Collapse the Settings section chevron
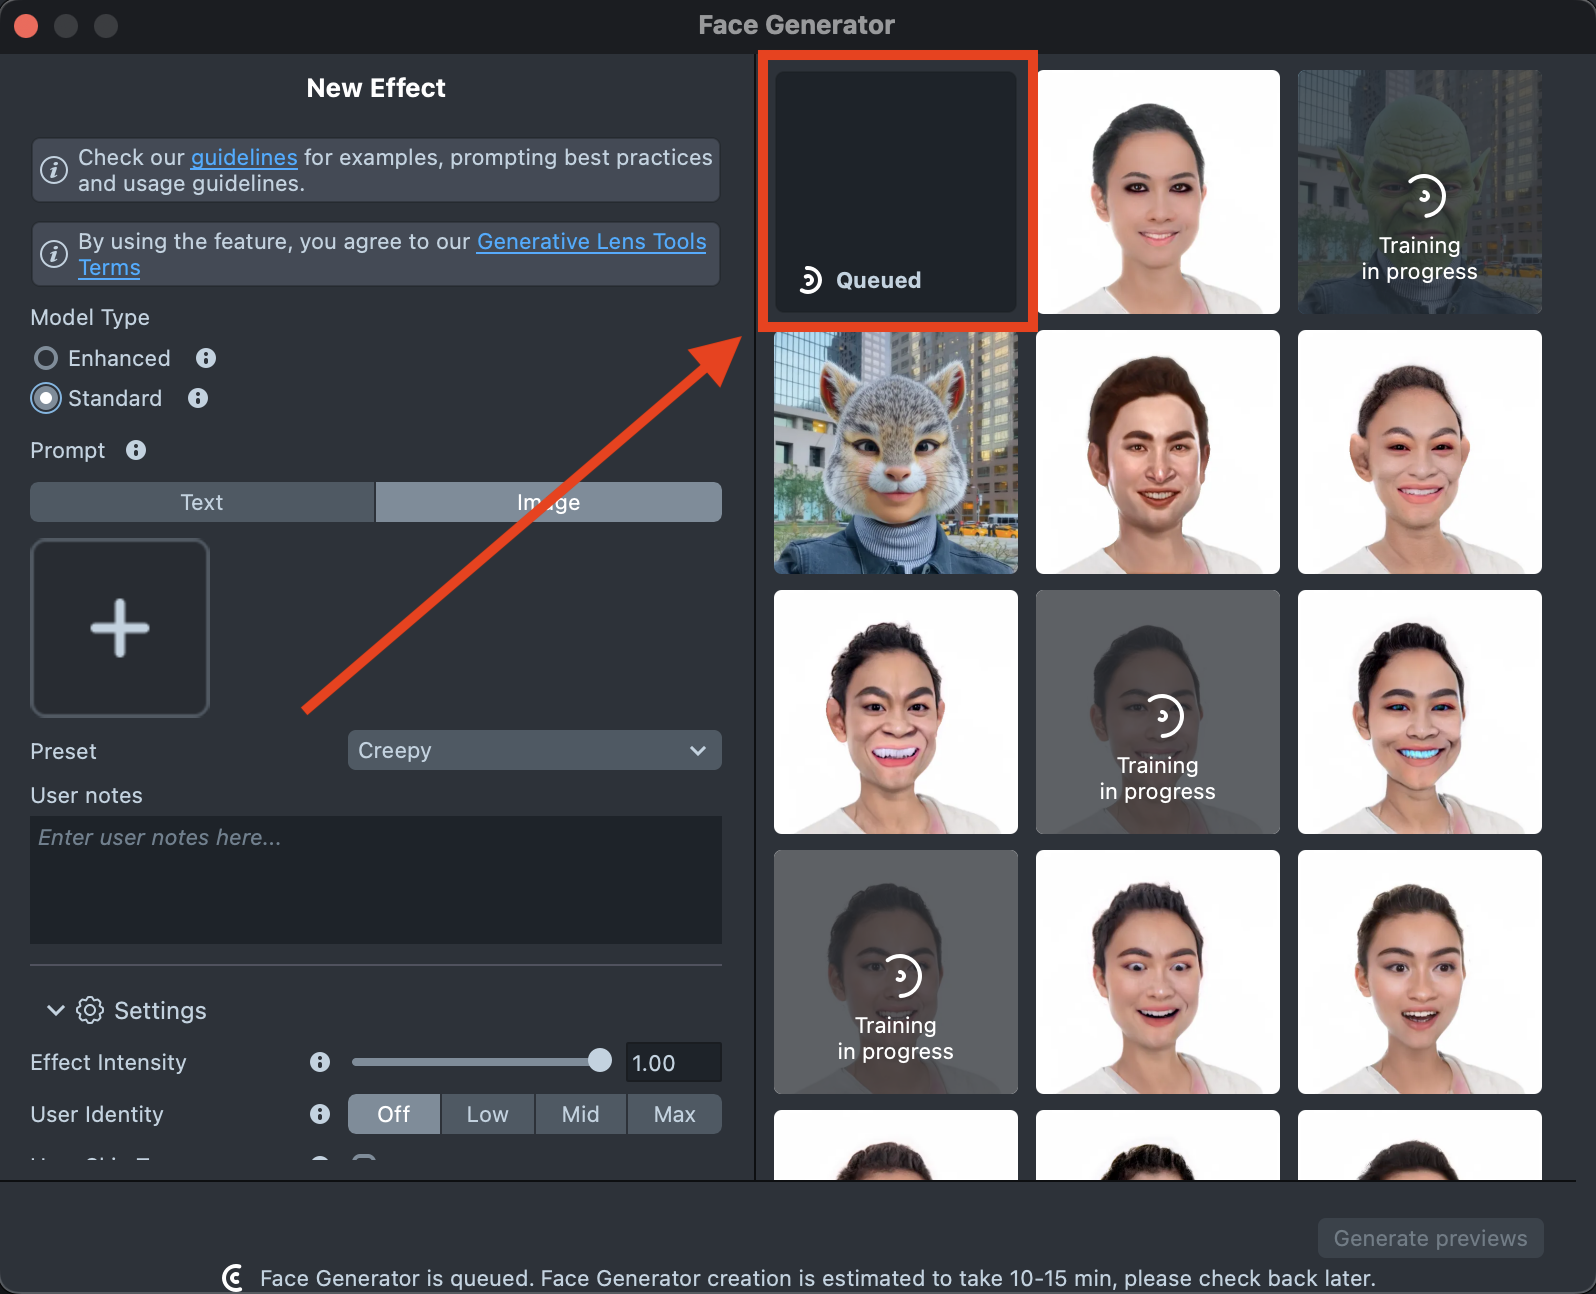 [56, 1010]
